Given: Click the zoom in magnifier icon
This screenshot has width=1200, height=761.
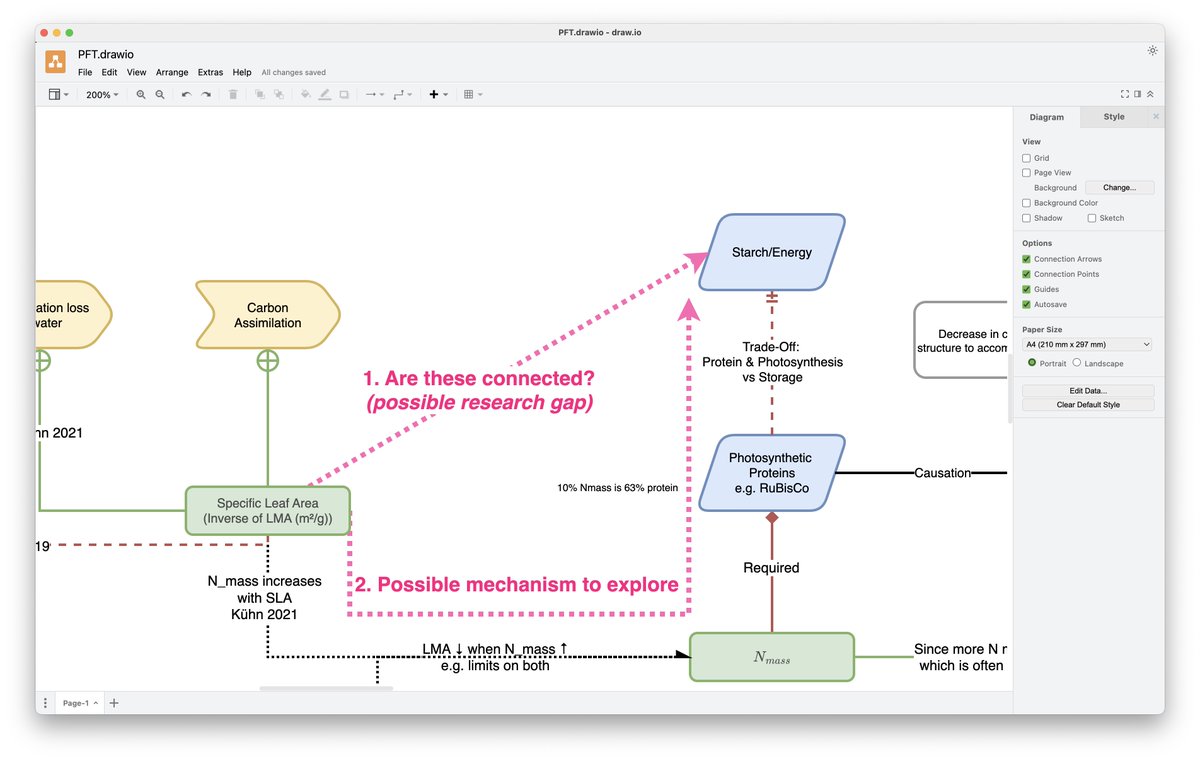Looking at the screenshot, I should coord(141,95).
